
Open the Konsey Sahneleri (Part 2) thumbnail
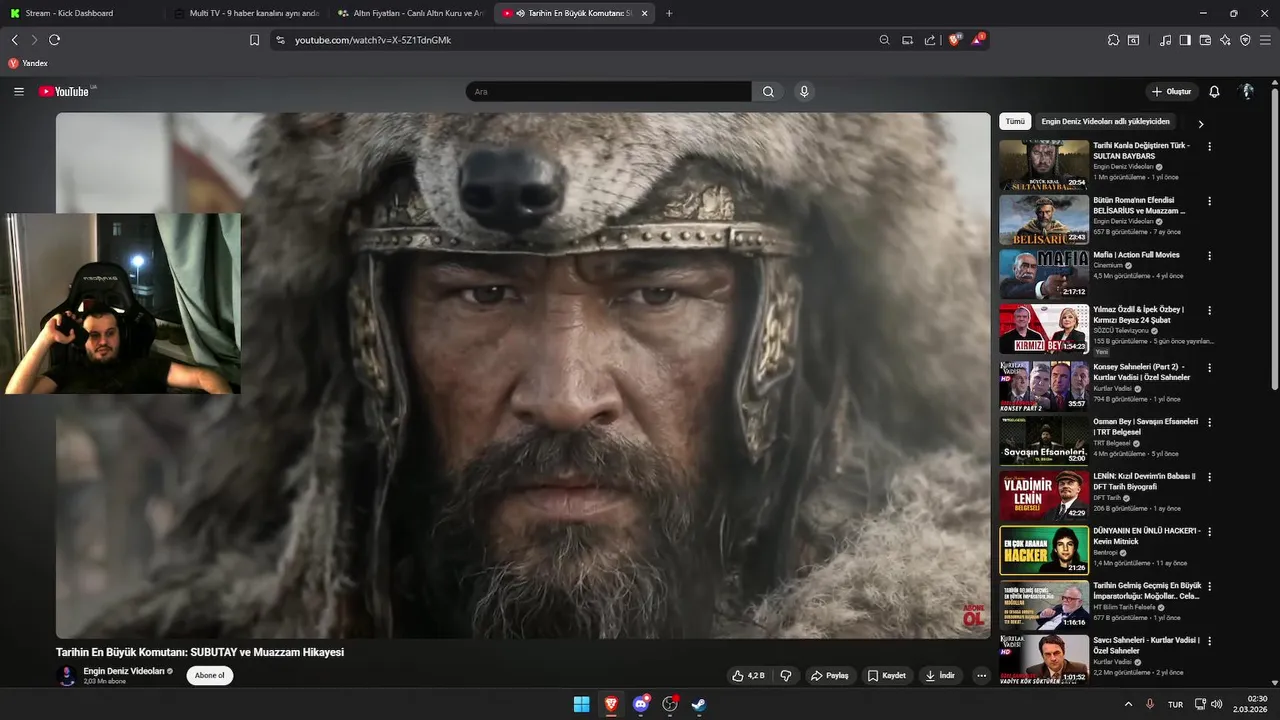tap(1044, 386)
